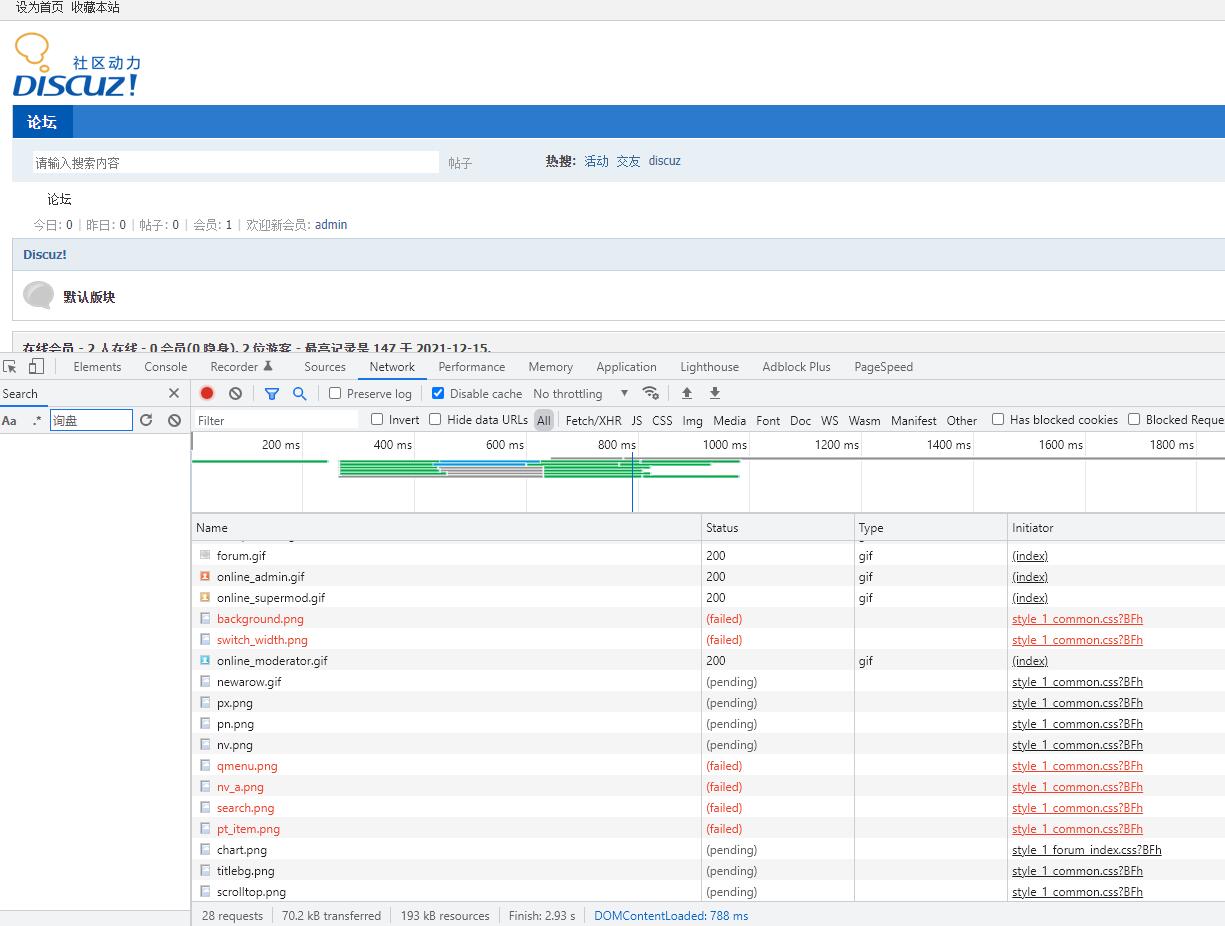The height and width of the screenshot is (926, 1225).
Task: Select the Fetch/XHR request type filter
Action: coord(593,420)
